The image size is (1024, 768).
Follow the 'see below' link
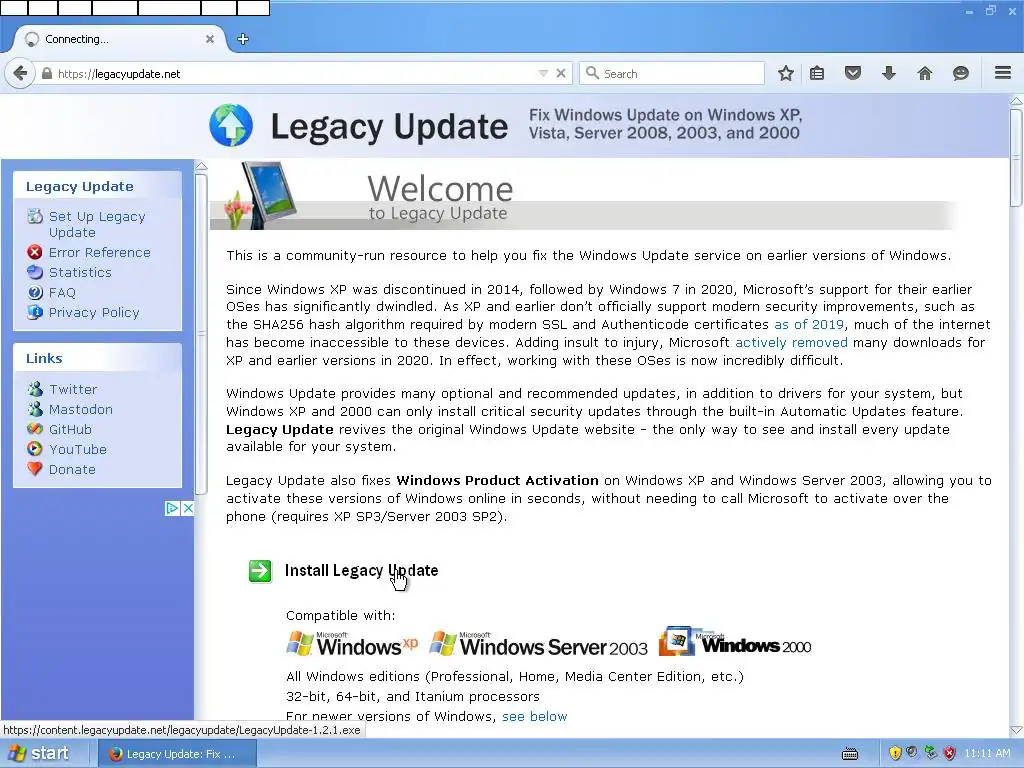coord(534,716)
